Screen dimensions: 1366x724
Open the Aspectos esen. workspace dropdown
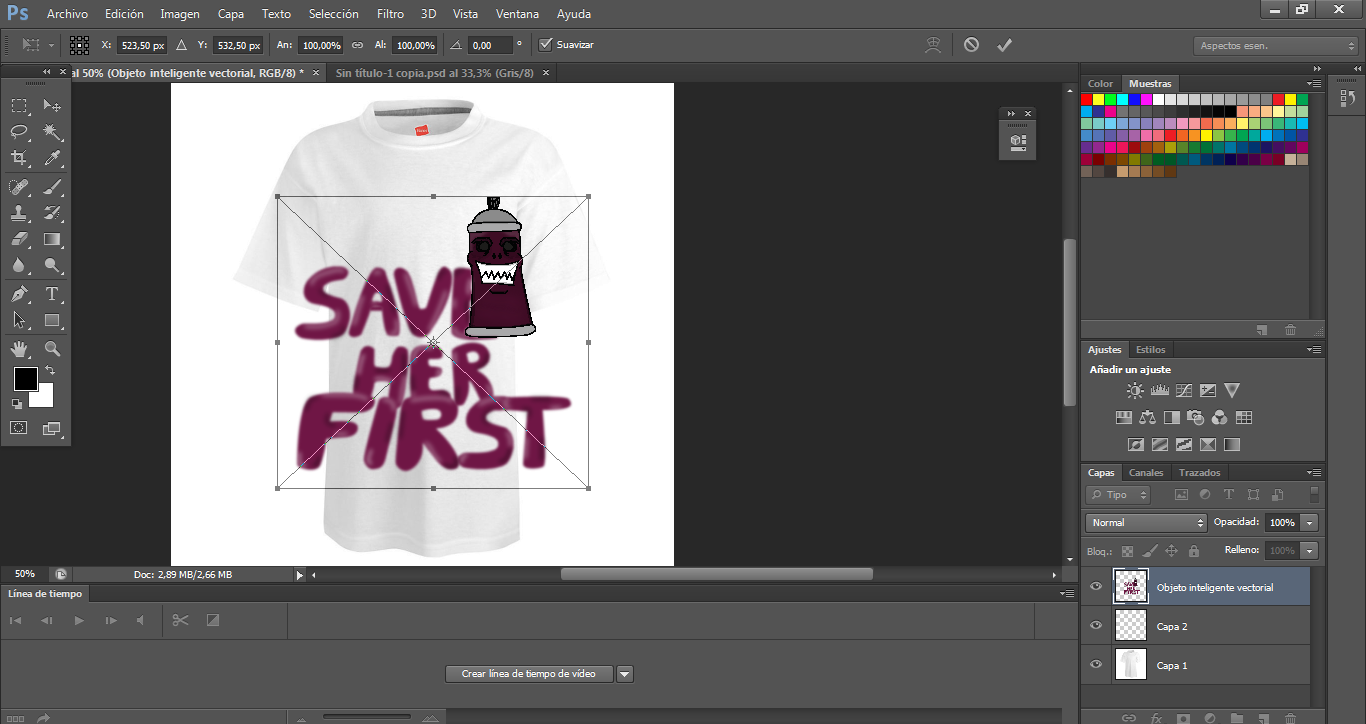(1275, 46)
